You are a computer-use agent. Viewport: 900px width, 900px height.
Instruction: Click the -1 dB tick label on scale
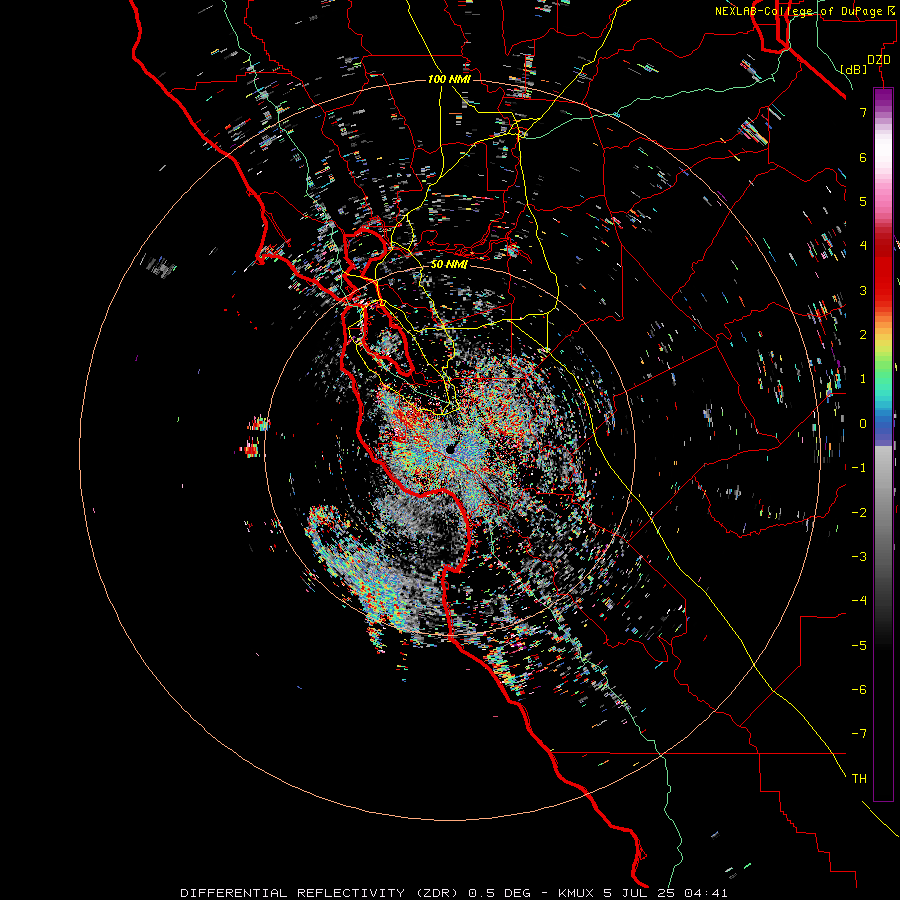pos(859,468)
